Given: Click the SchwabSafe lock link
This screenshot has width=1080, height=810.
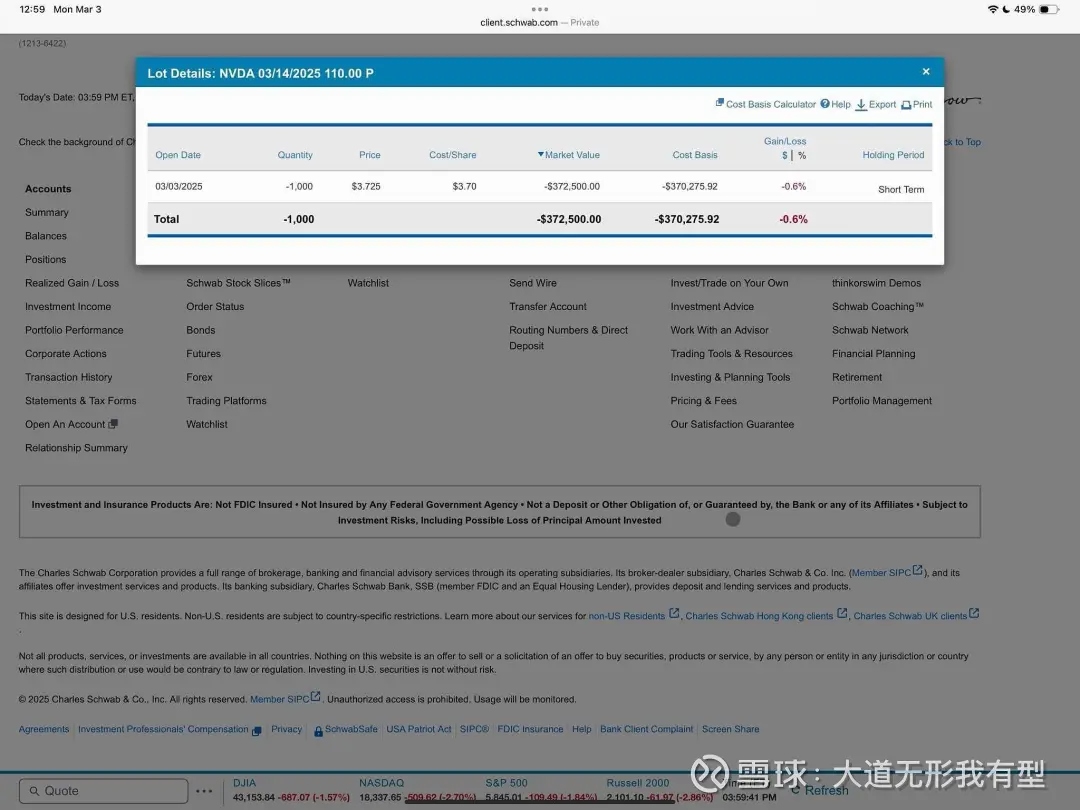Looking at the screenshot, I should click(x=345, y=729).
